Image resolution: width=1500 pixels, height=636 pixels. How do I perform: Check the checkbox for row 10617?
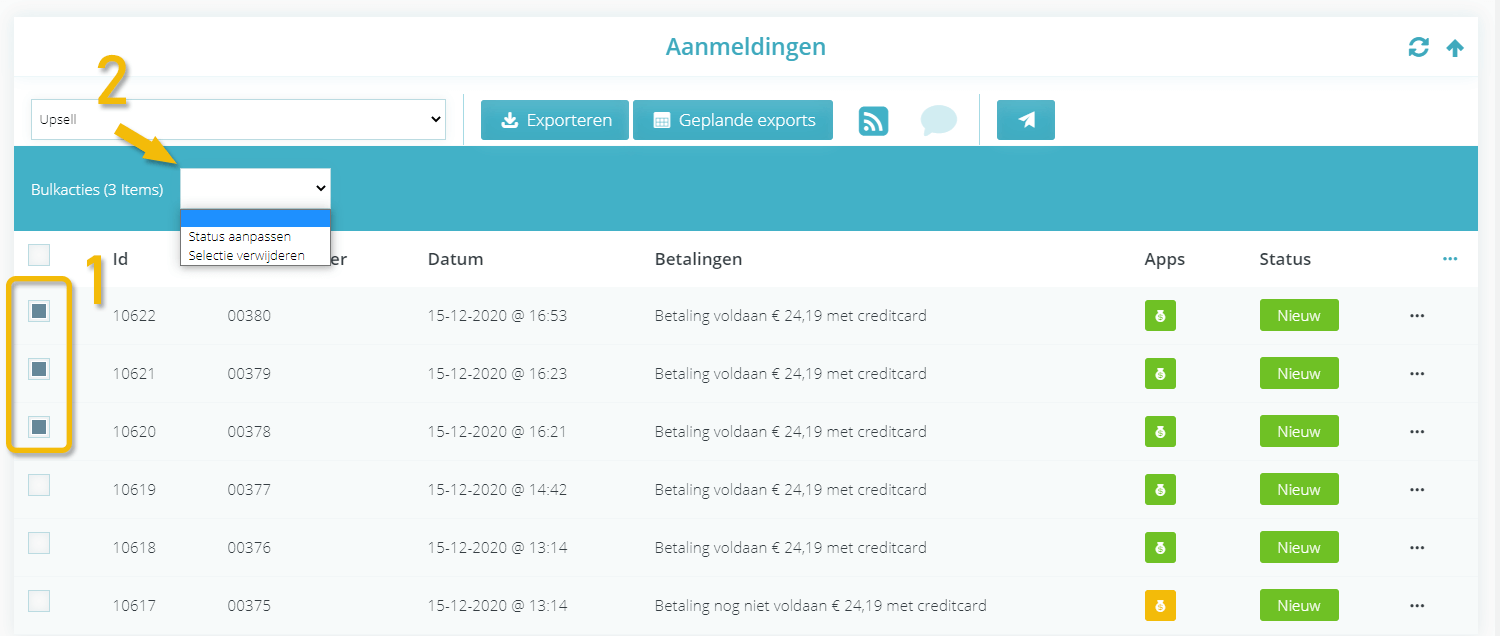tap(39, 601)
